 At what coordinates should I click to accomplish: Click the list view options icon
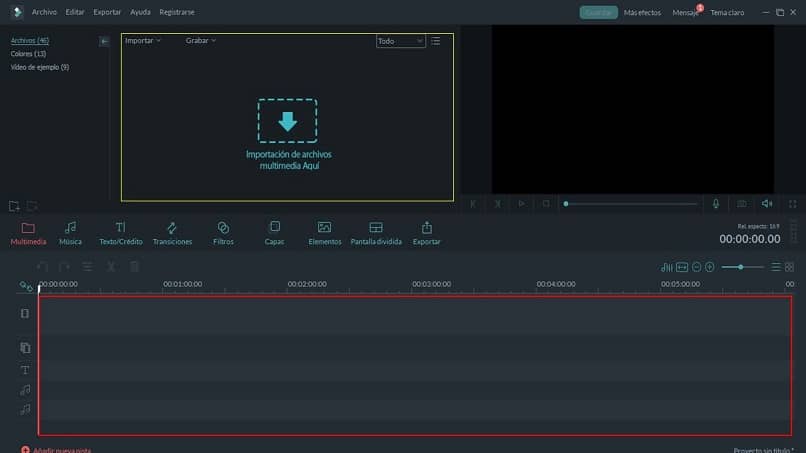click(x=435, y=41)
